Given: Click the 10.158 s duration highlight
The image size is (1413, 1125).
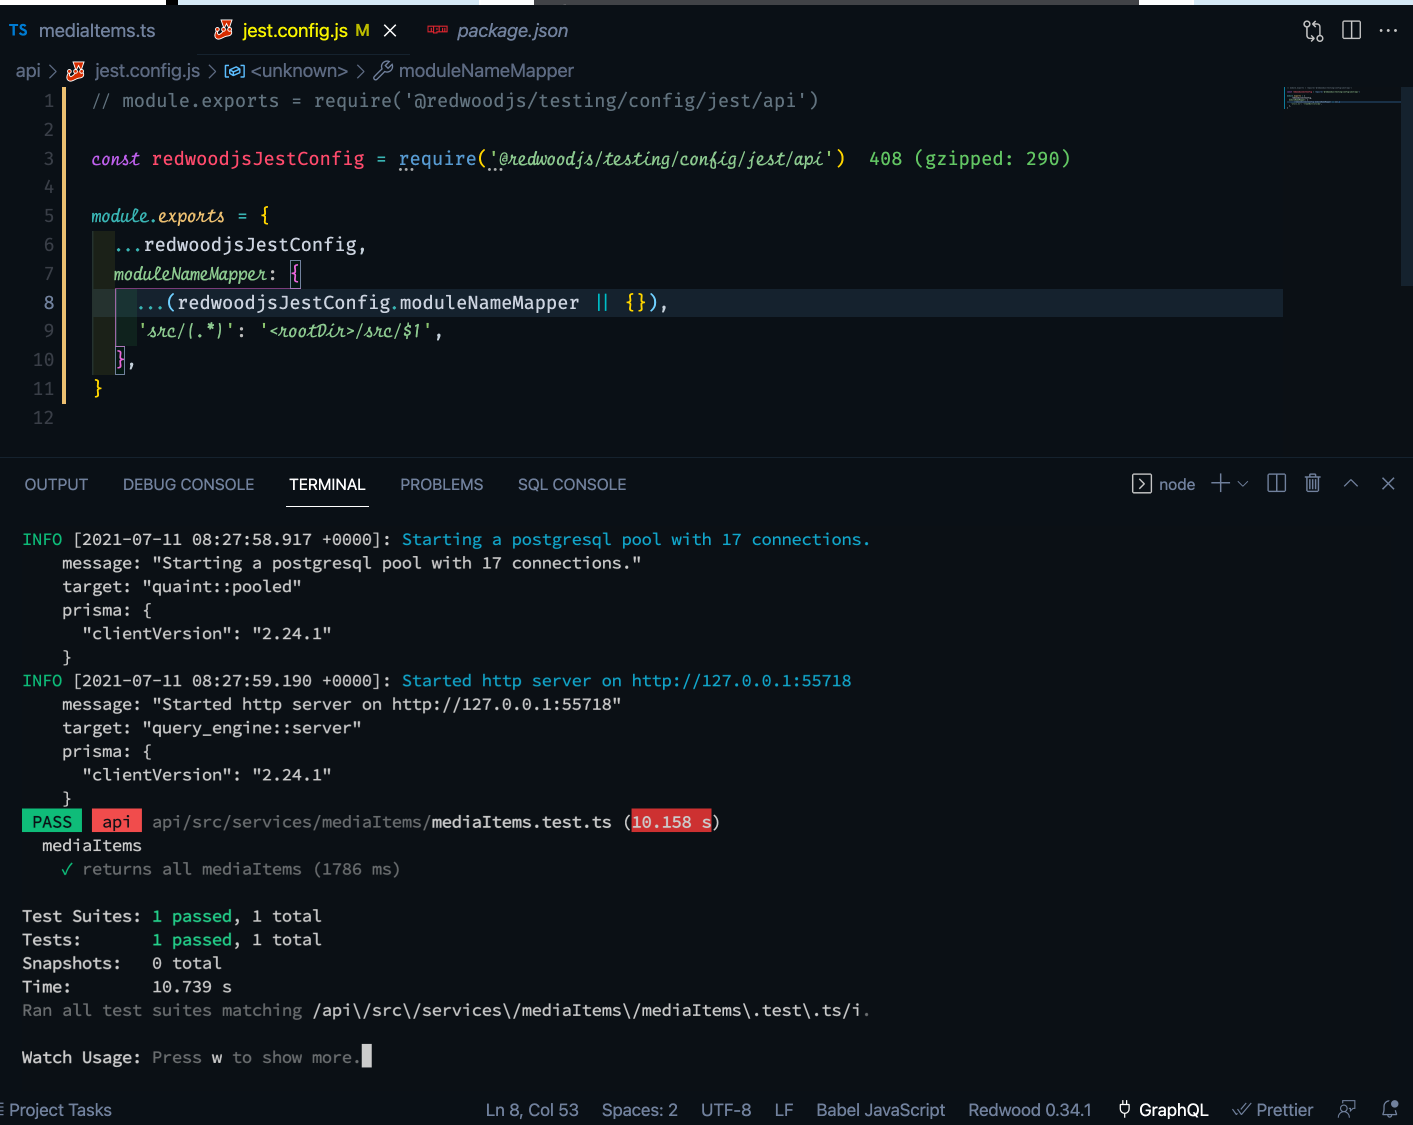Looking at the screenshot, I should 672,822.
